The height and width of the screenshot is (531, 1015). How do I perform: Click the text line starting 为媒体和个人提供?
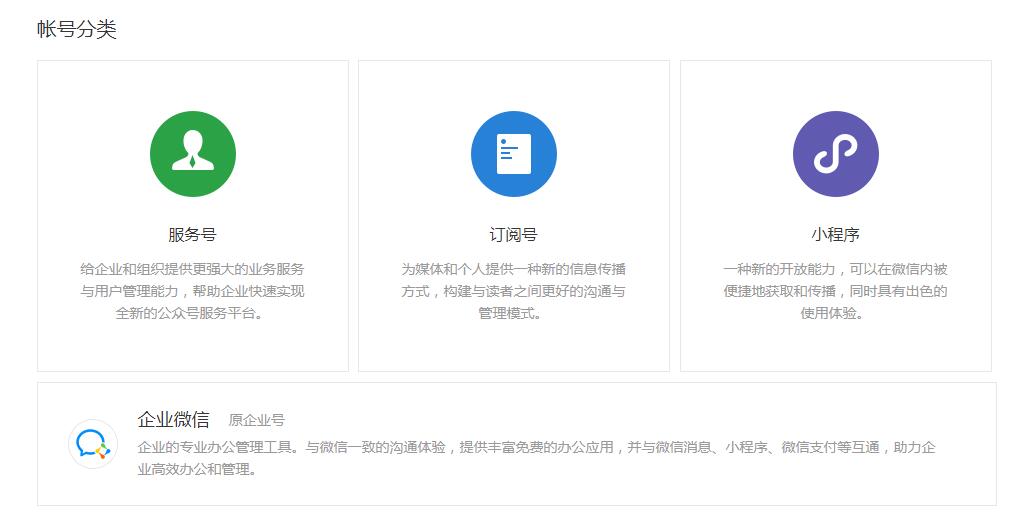(514, 269)
